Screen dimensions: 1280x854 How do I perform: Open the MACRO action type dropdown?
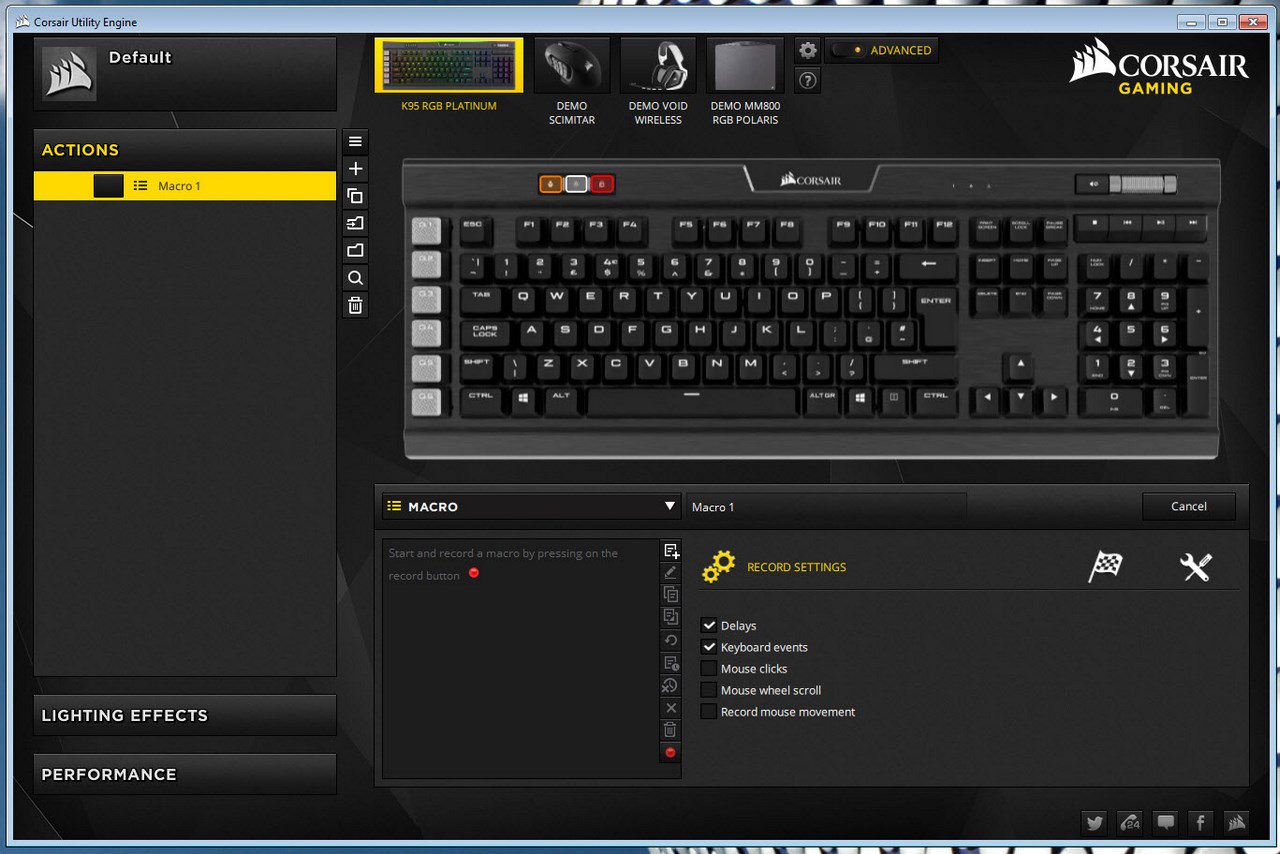point(532,507)
